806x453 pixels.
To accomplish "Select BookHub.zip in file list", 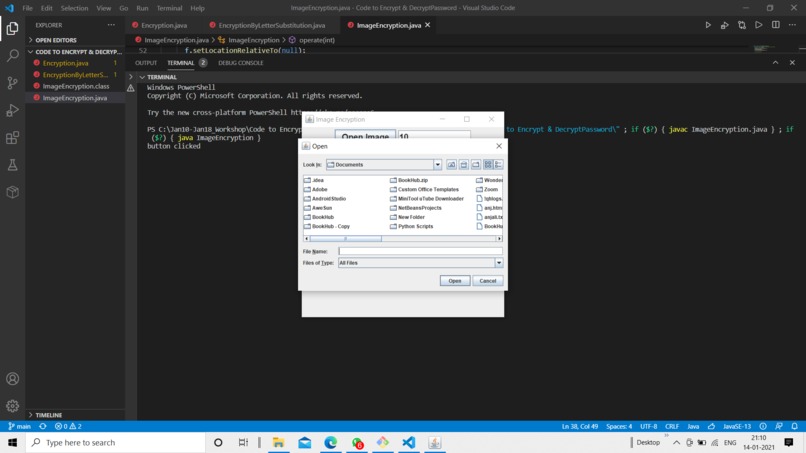I will pos(409,180).
